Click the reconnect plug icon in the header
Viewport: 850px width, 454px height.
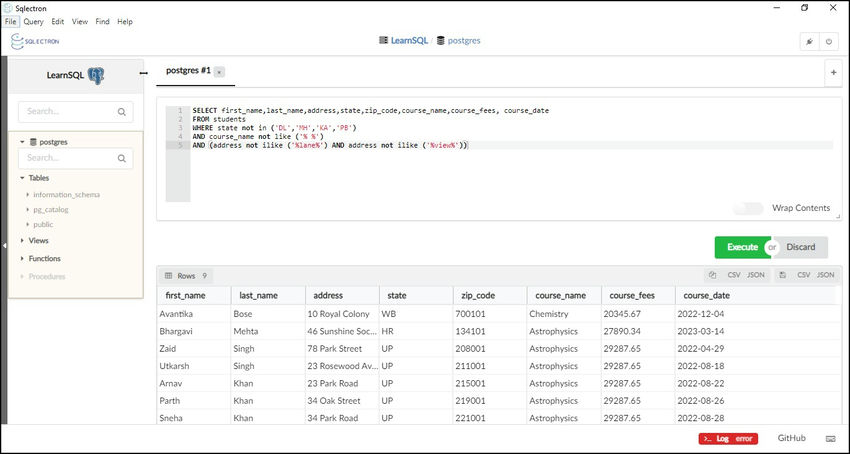(807, 42)
